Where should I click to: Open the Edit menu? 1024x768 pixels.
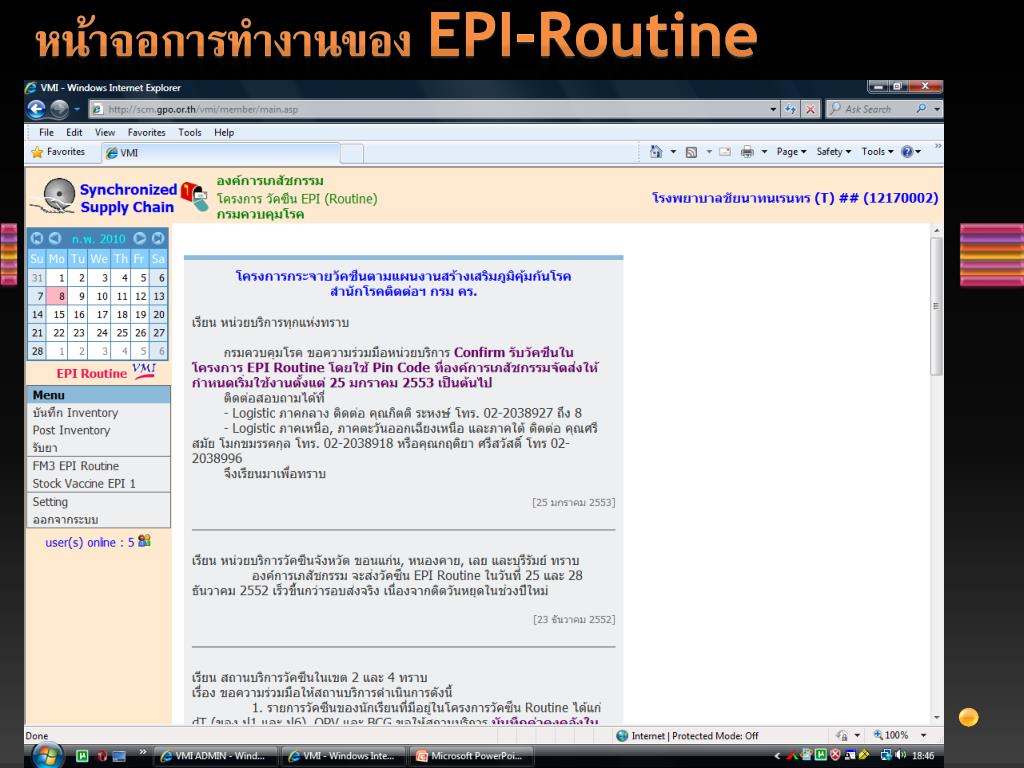pos(74,132)
